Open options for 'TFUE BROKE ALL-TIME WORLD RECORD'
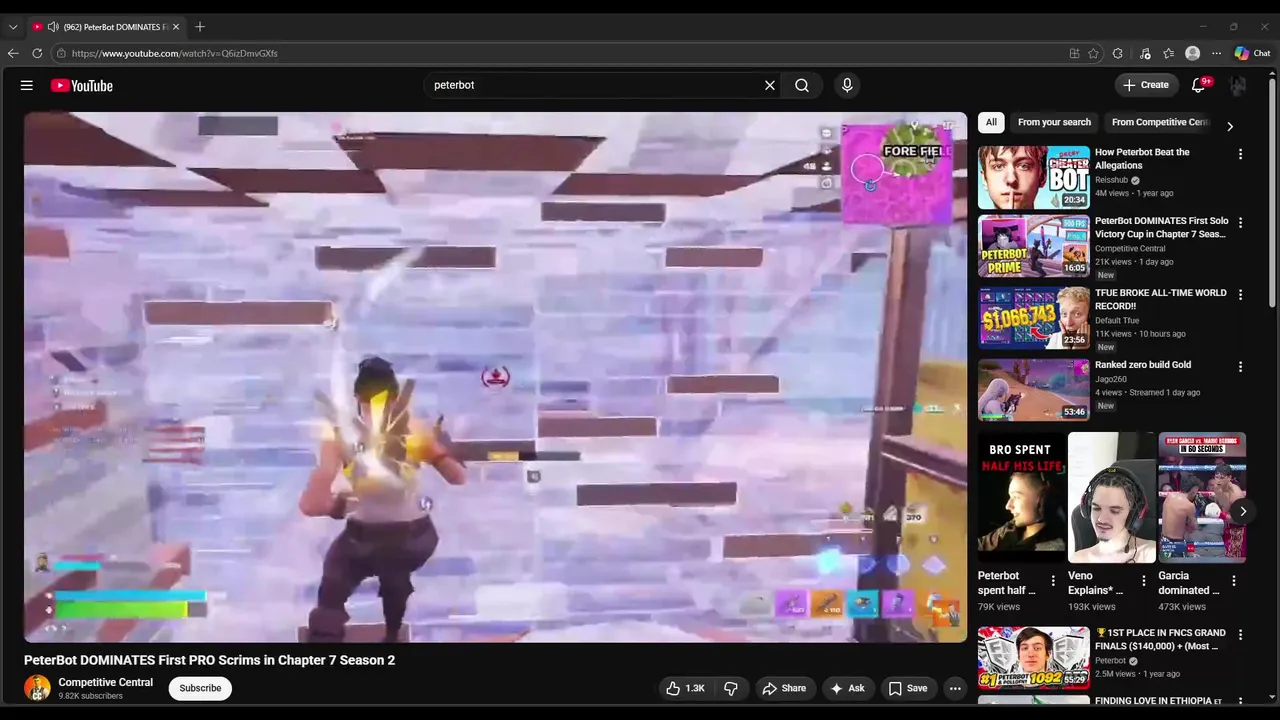Image resolution: width=1280 pixels, height=720 pixels. pos(1240,295)
